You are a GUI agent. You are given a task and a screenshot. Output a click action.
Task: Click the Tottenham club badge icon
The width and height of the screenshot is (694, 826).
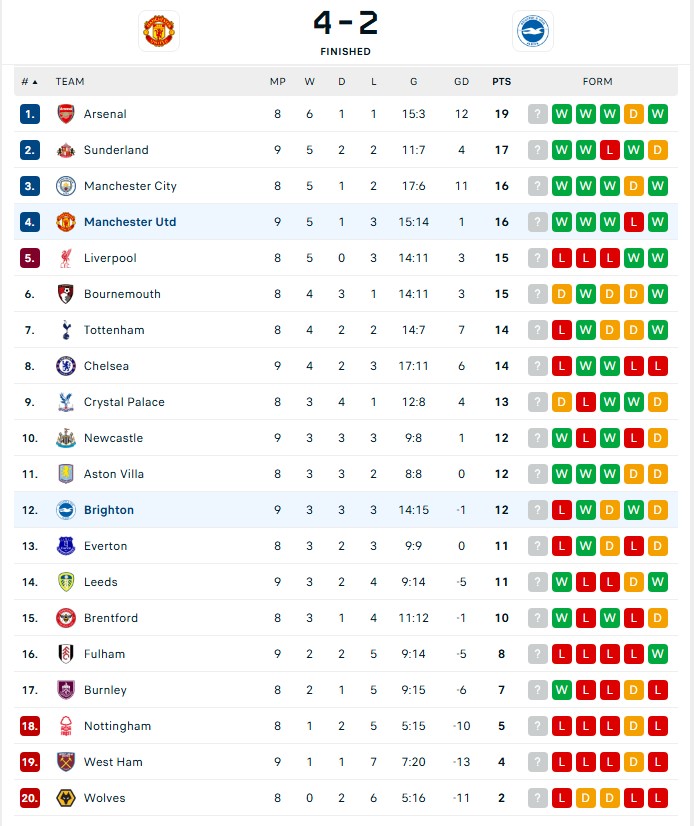tap(66, 330)
